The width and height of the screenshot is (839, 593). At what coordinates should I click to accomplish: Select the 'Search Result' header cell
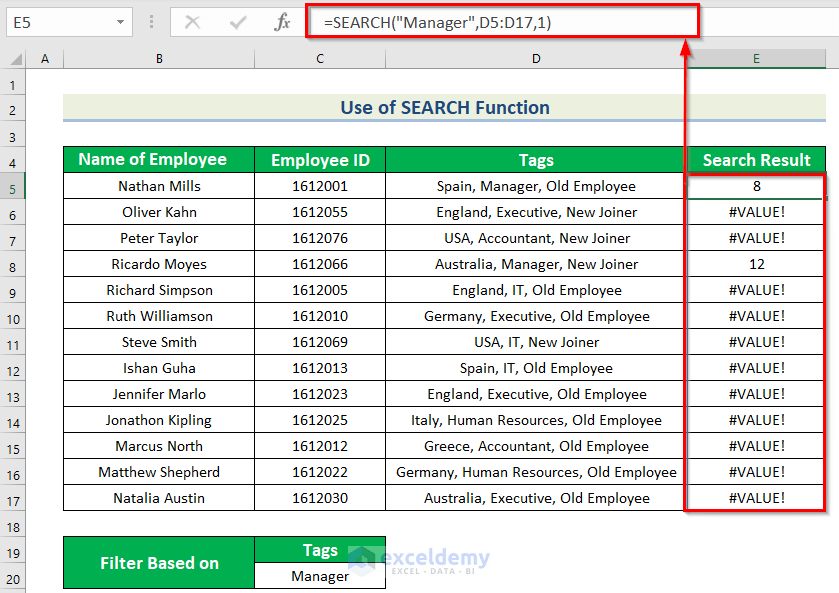click(756, 160)
